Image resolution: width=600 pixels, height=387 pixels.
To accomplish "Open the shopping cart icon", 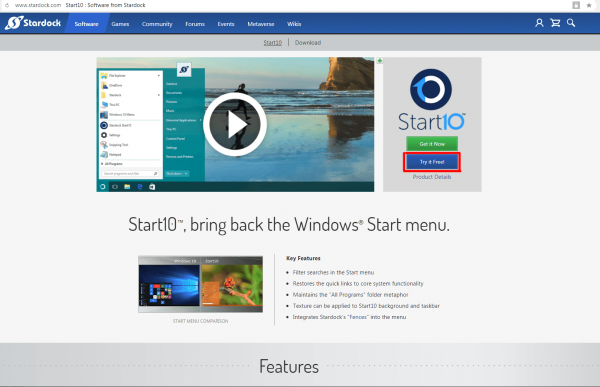I will pyautogui.click(x=555, y=23).
